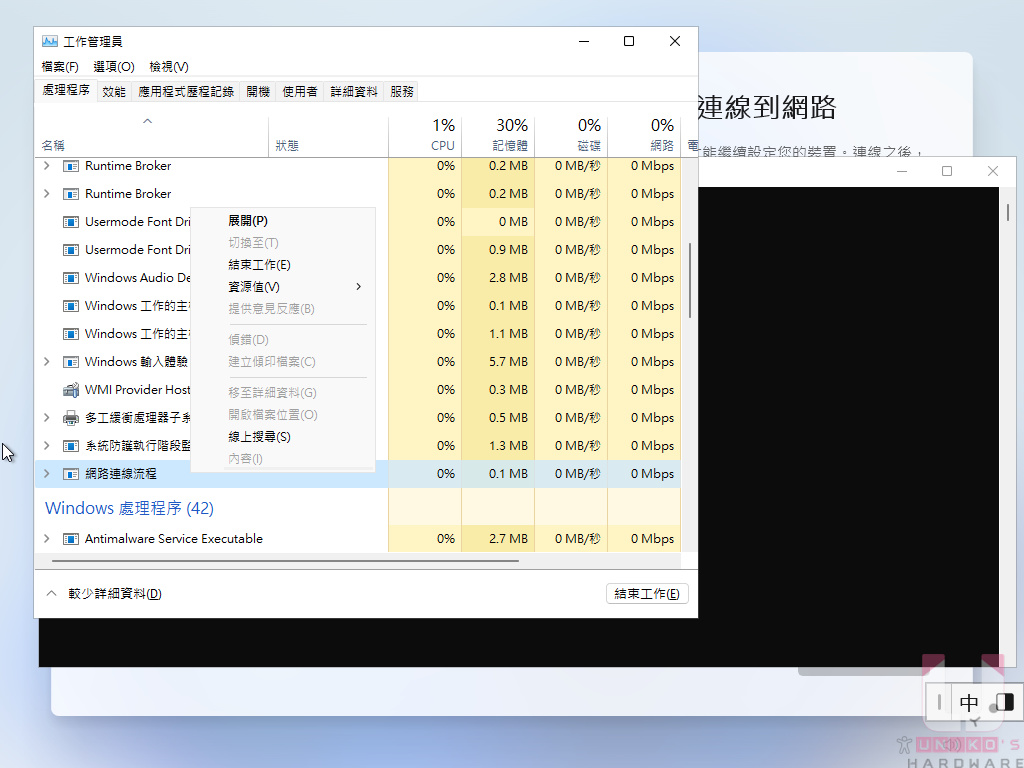Switch to the 開機 tab
This screenshot has width=1024, height=768.
pos(258,92)
